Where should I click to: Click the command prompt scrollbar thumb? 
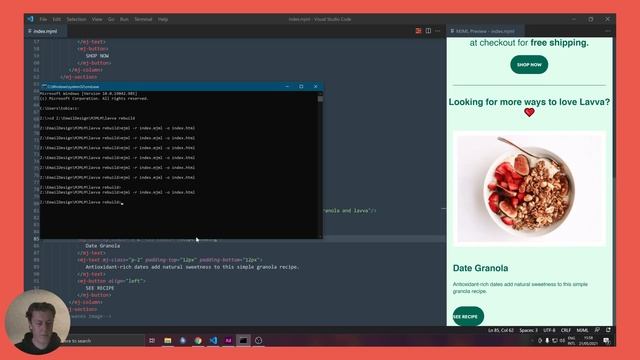(x=320, y=98)
